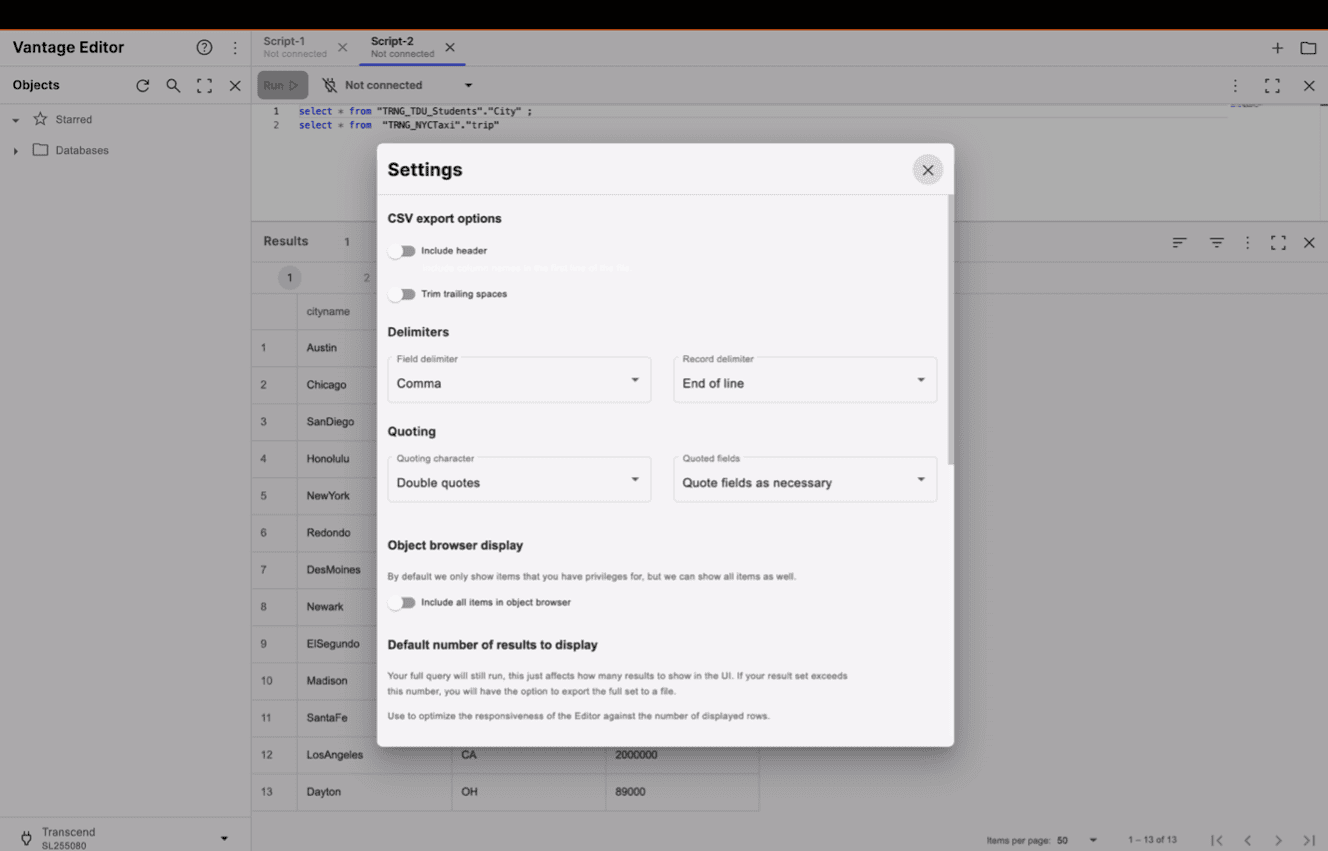1328x851 pixels.
Task: Open search in Objects panel
Action: click(173, 86)
